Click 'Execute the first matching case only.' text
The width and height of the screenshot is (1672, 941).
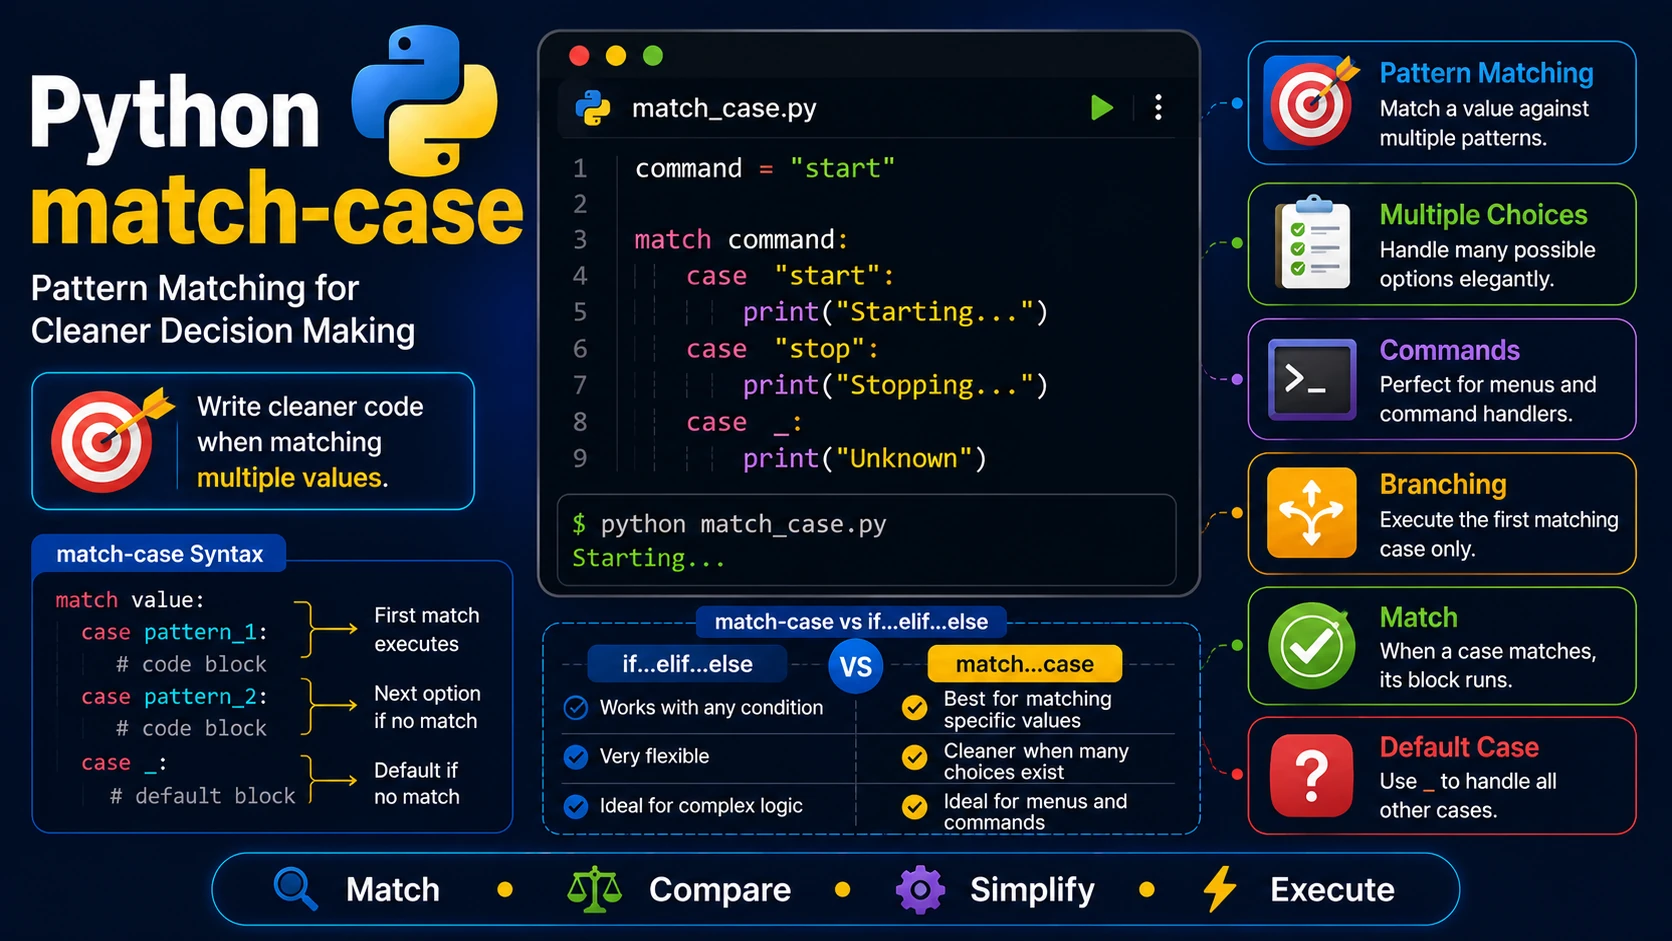click(x=1498, y=534)
